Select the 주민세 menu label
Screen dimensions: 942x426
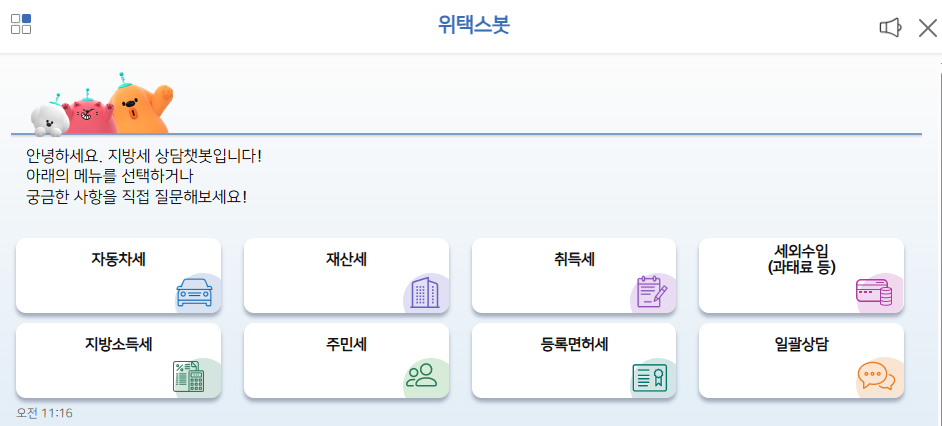pos(347,344)
